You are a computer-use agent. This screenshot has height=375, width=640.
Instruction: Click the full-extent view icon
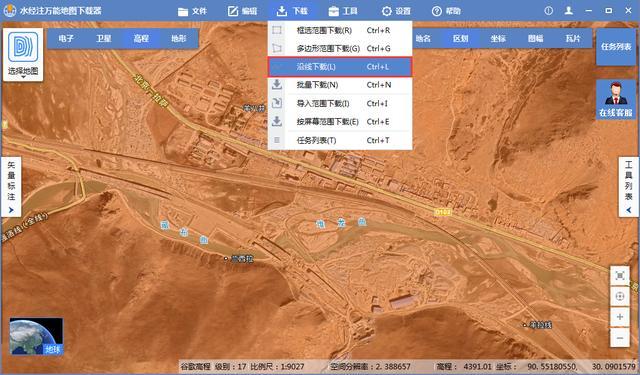click(620, 276)
